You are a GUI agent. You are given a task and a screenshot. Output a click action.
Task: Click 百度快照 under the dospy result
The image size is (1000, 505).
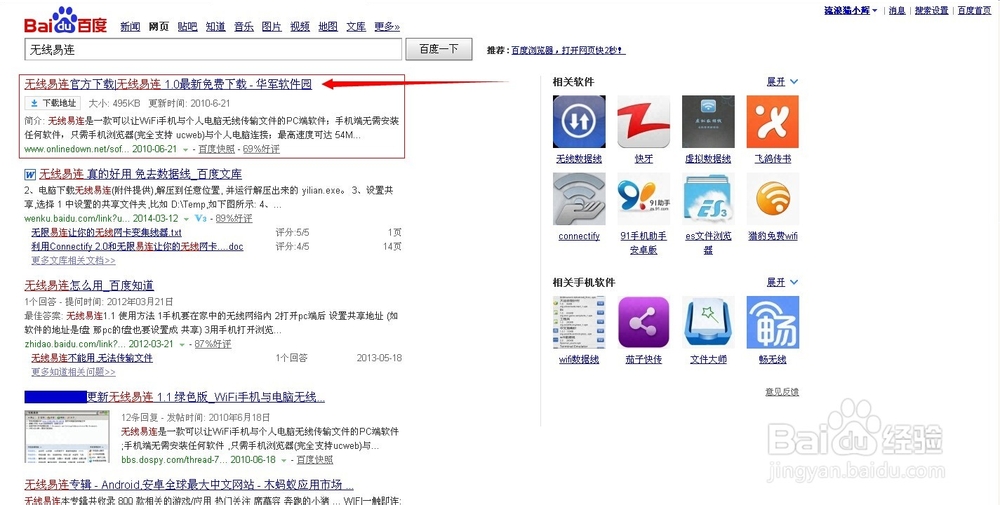315,460
